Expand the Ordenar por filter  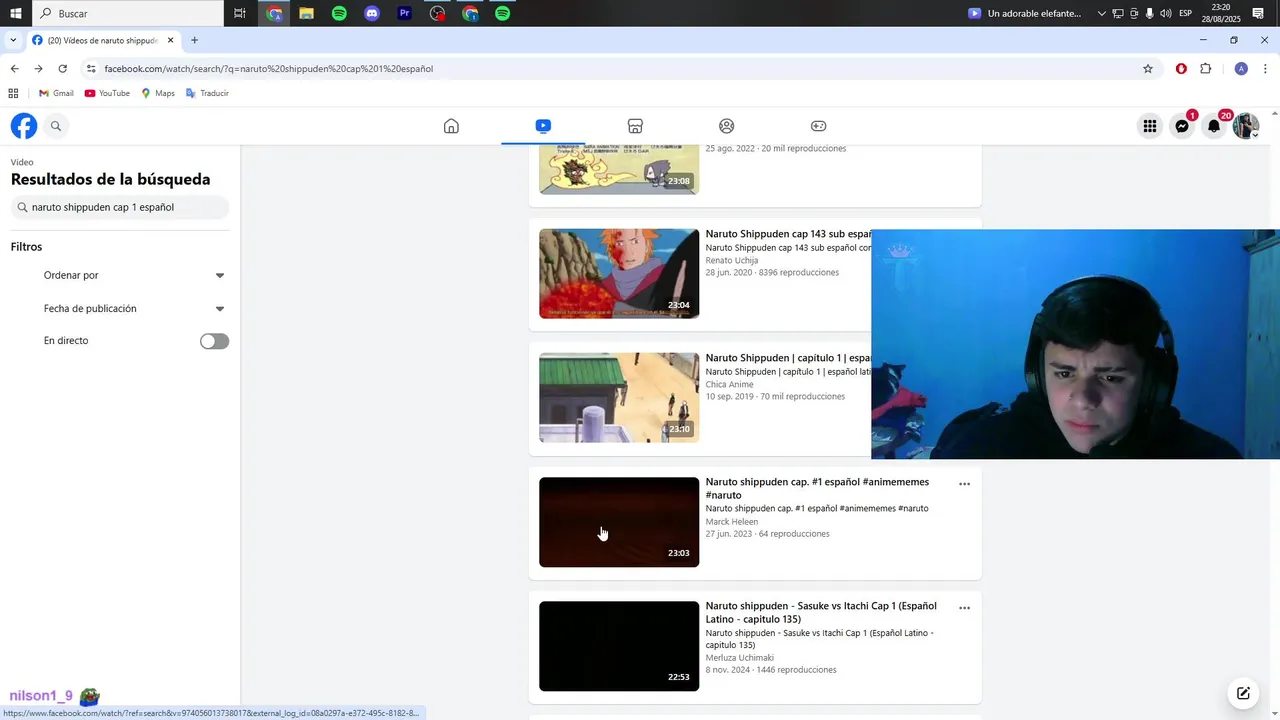pyautogui.click(x=134, y=275)
